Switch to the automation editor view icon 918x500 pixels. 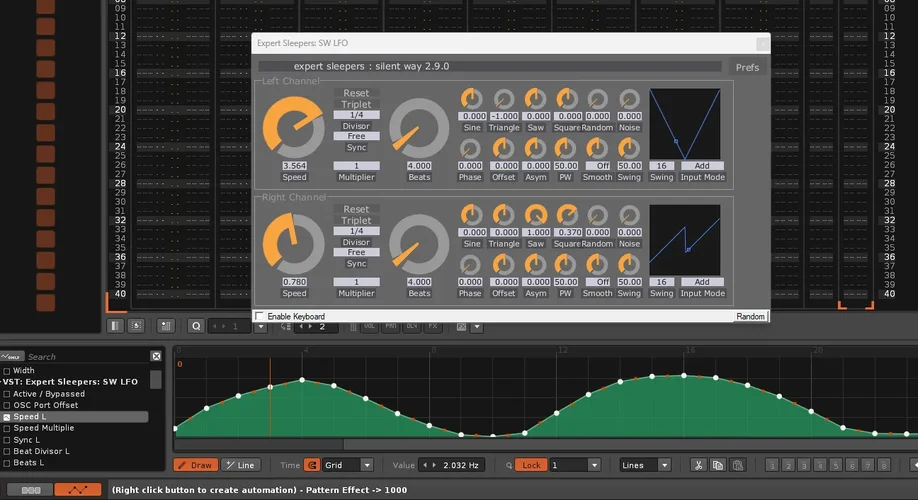(77, 490)
